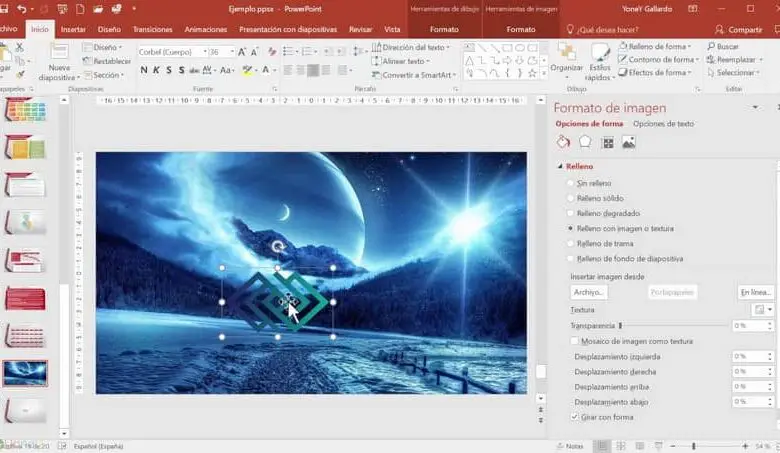The image size is (780, 453).
Task: Open the Textura dropdown
Action: click(x=763, y=310)
